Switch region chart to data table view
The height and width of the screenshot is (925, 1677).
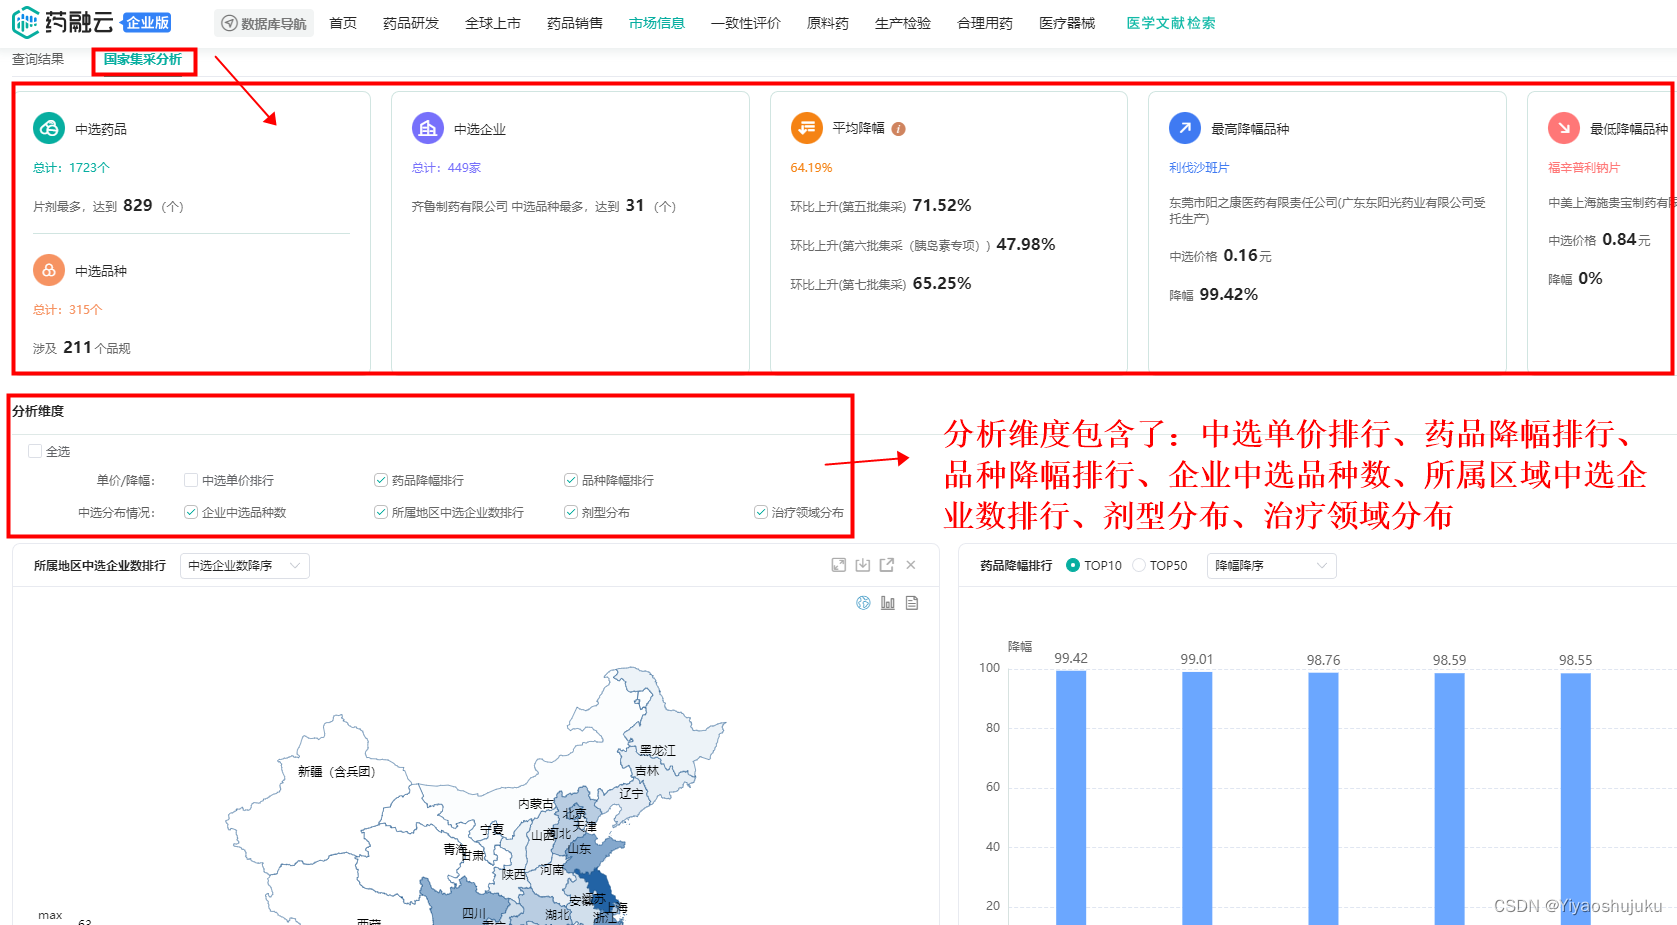pyautogui.click(x=912, y=603)
